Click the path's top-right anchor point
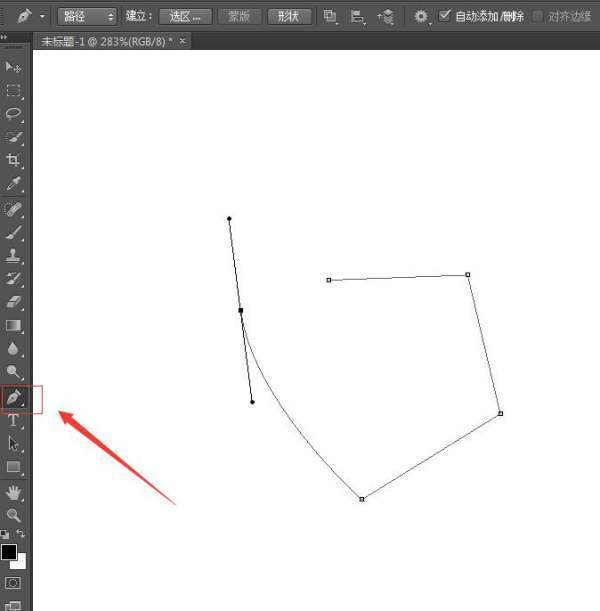 click(468, 275)
